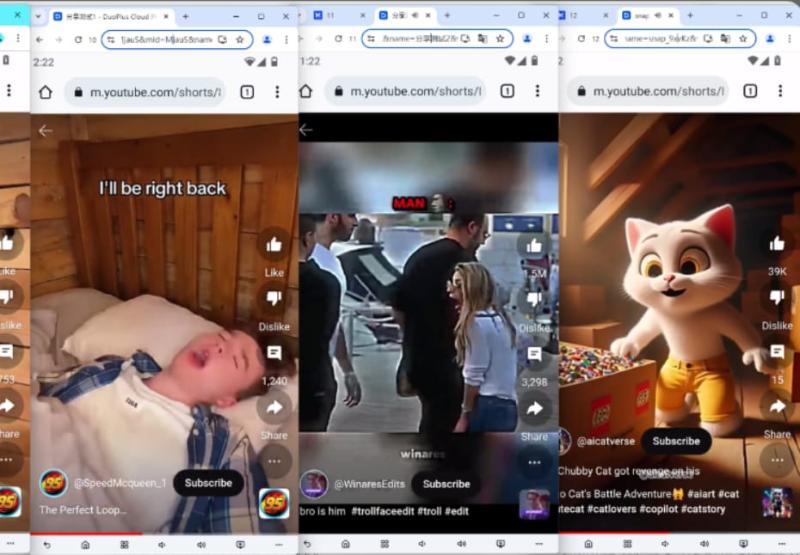Open comments on the chubby cat short
The image size is (800, 555).
point(777,351)
